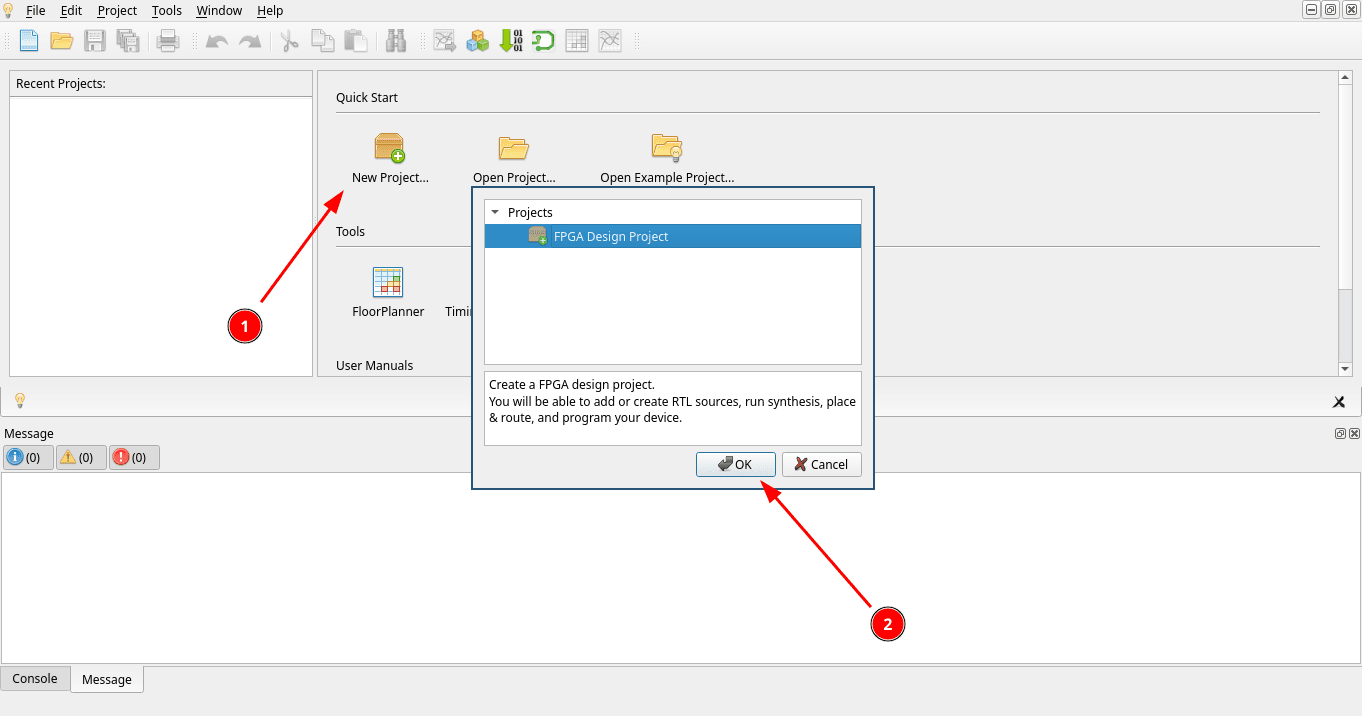This screenshot has width=1362, height=716.
Task: Open the colored cubes IP core icon
Action: pos(478,41)
